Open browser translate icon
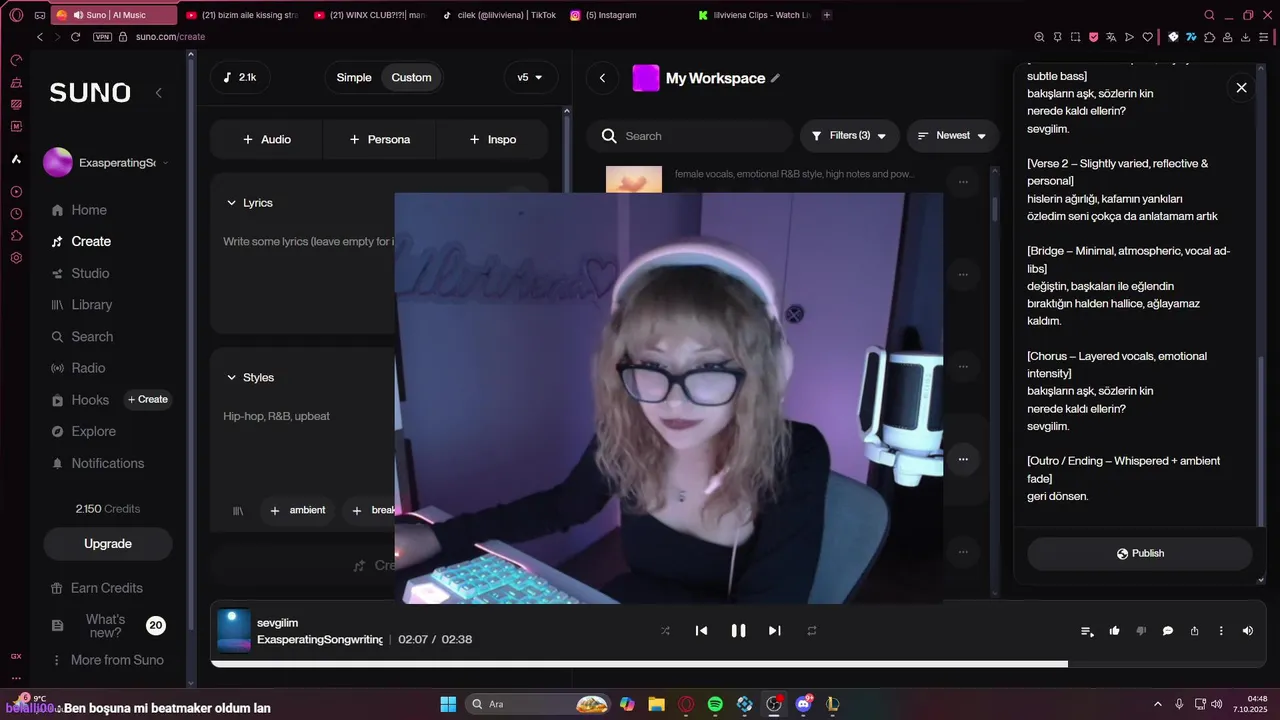1280x720 pixels. 1111,37
